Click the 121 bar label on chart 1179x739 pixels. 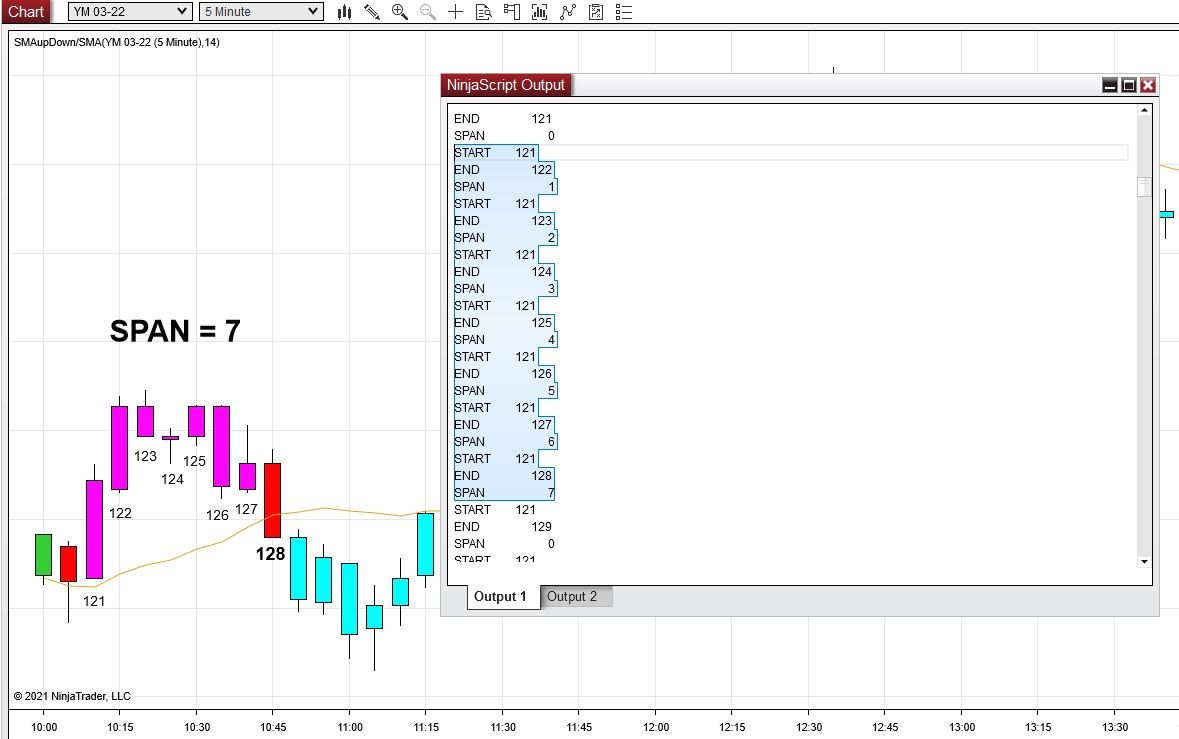click(94, 601)
